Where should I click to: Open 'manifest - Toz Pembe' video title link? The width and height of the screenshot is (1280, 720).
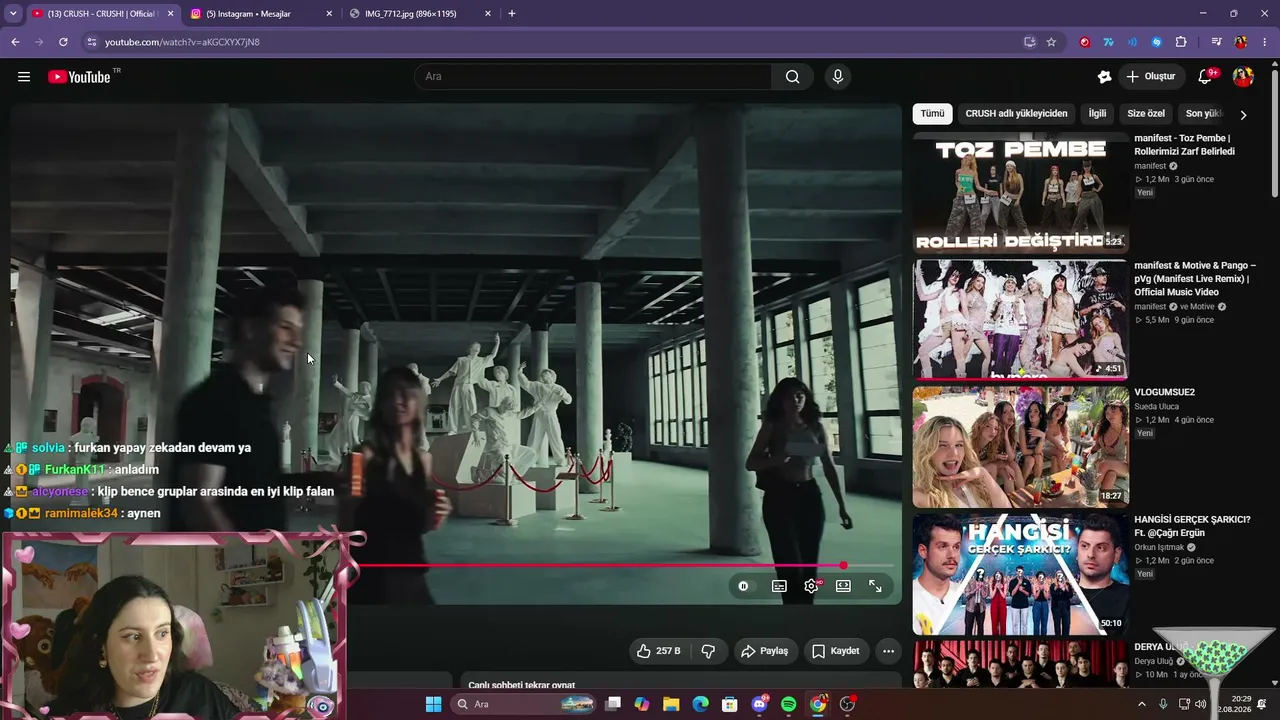tap(1184, 145)
